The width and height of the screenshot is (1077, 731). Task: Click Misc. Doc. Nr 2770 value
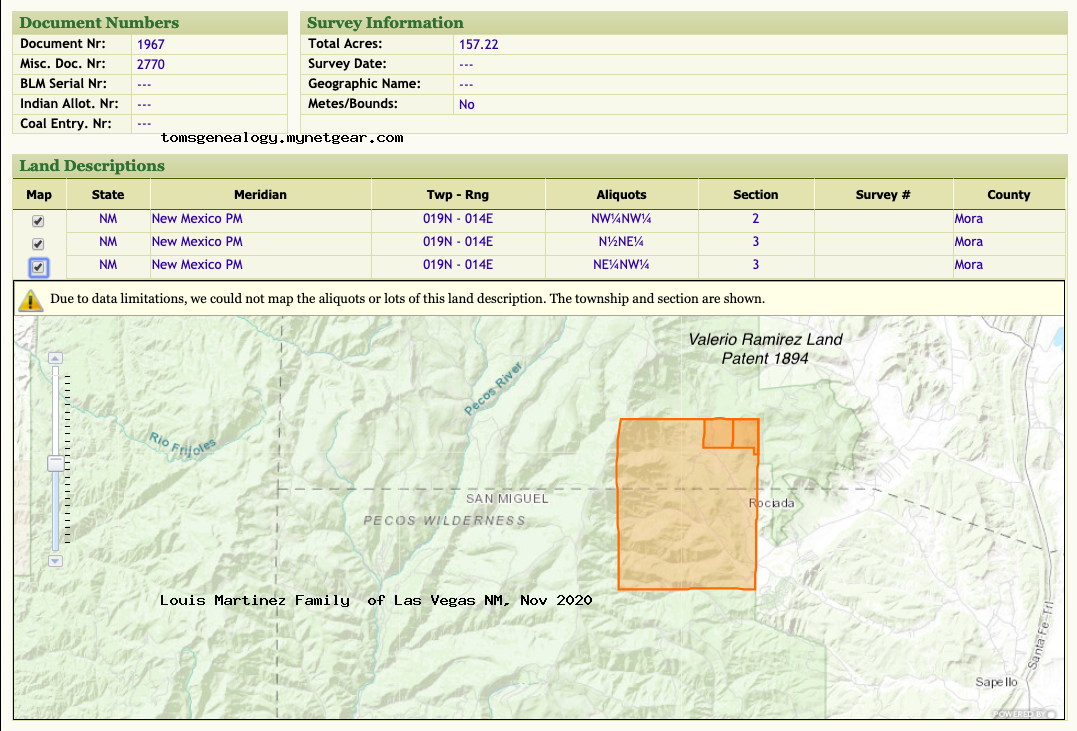coord(151,64)
